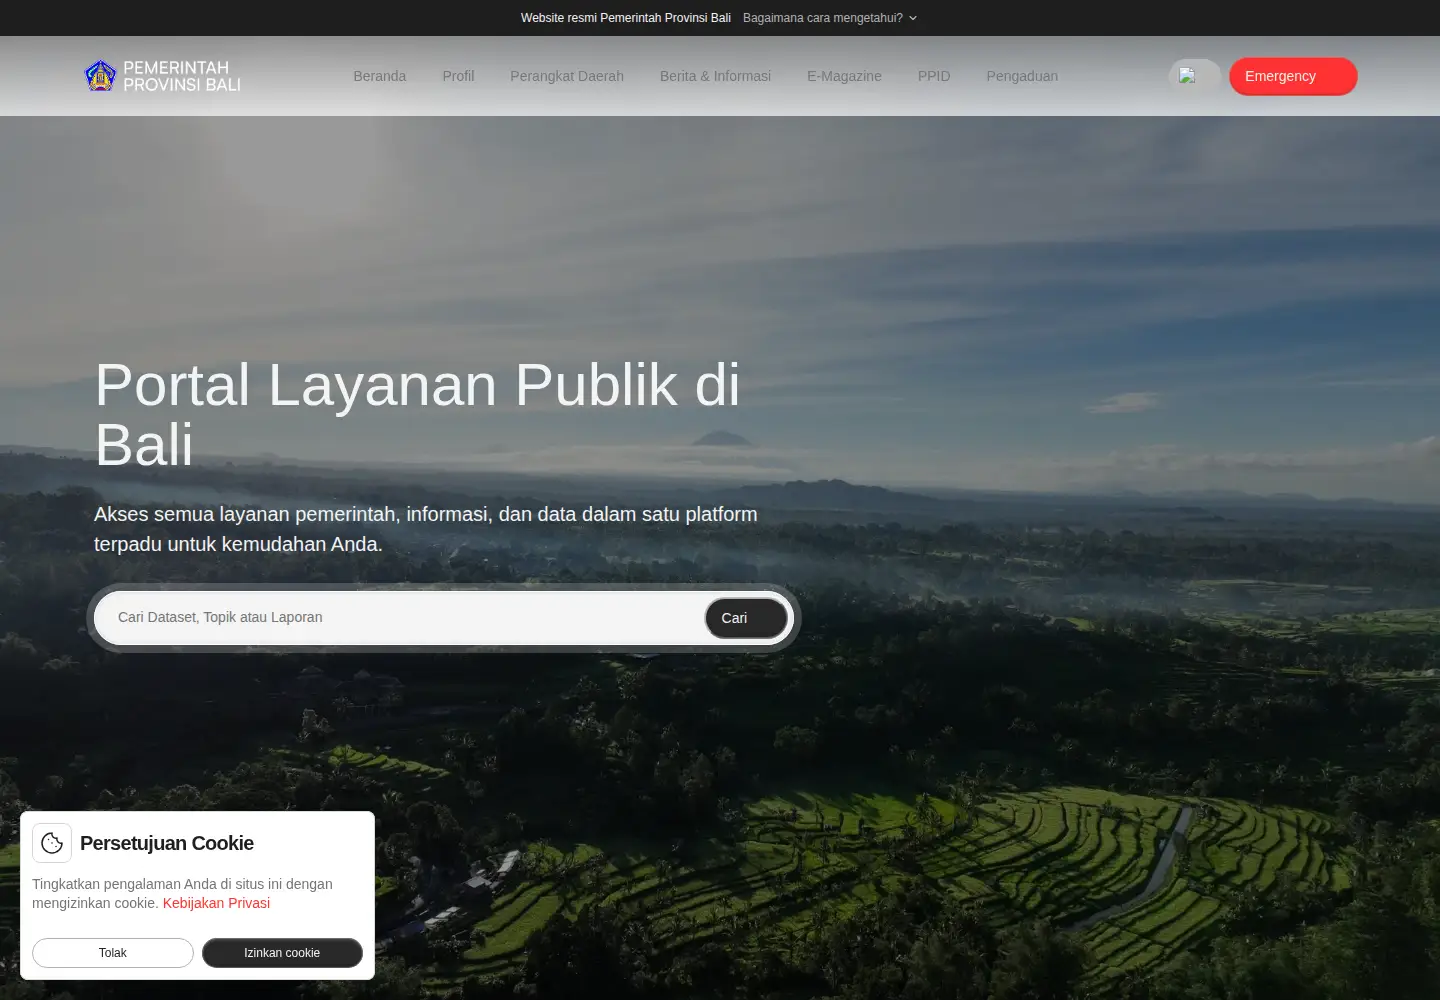Click the "Portal Layanan Publik di Bali" heading
Viewport: 1440px width, 1000px height.
tap(418, 414)
